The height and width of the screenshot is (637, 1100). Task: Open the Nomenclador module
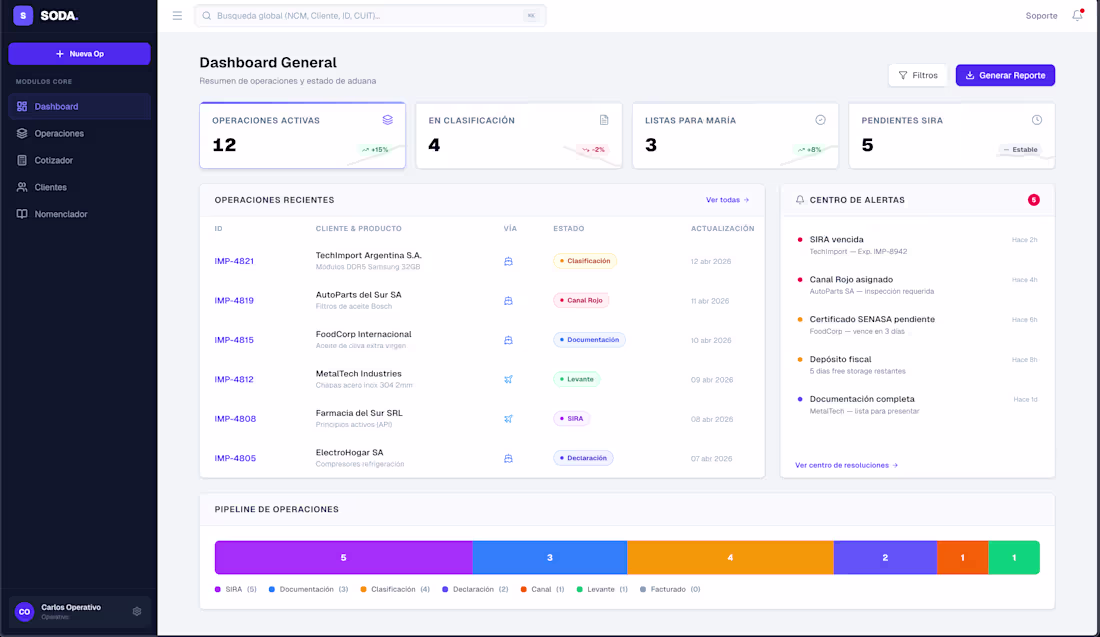[x=60, y=214]
